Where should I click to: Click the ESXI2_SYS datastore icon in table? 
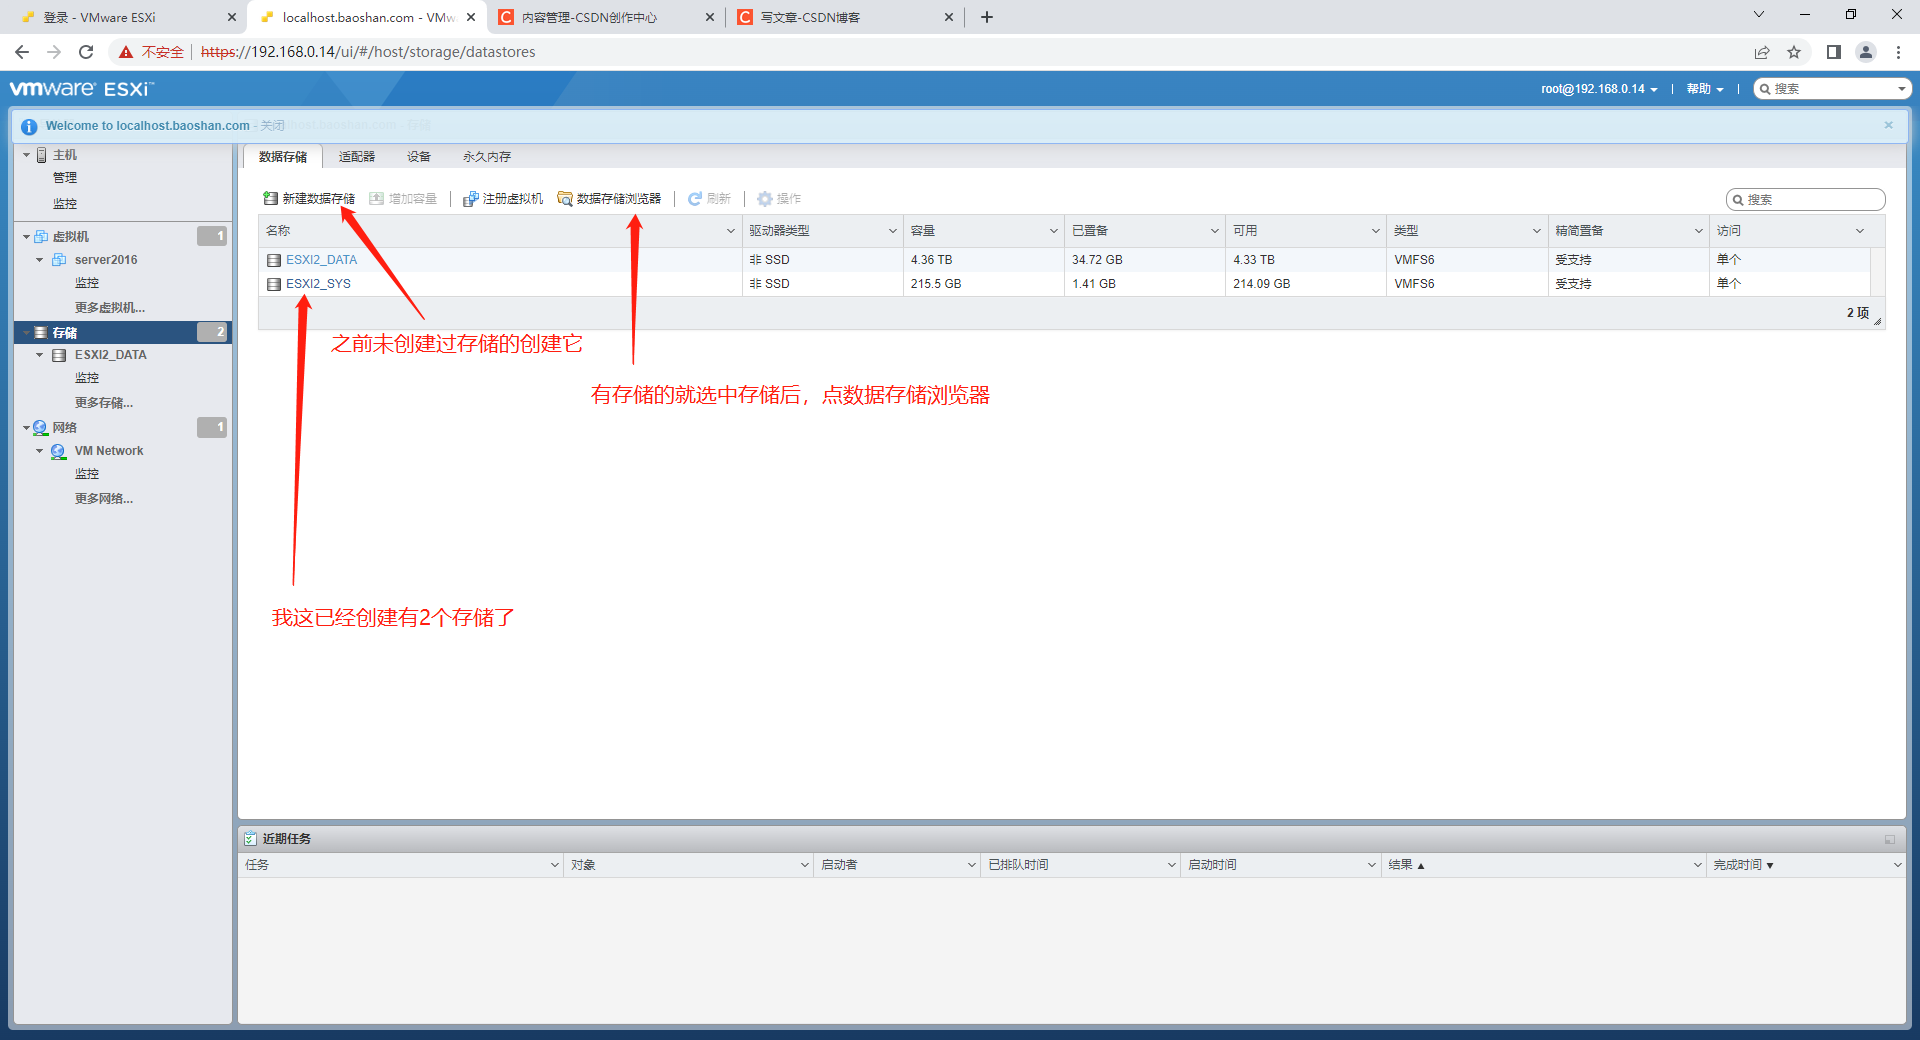tap(274, 284)
